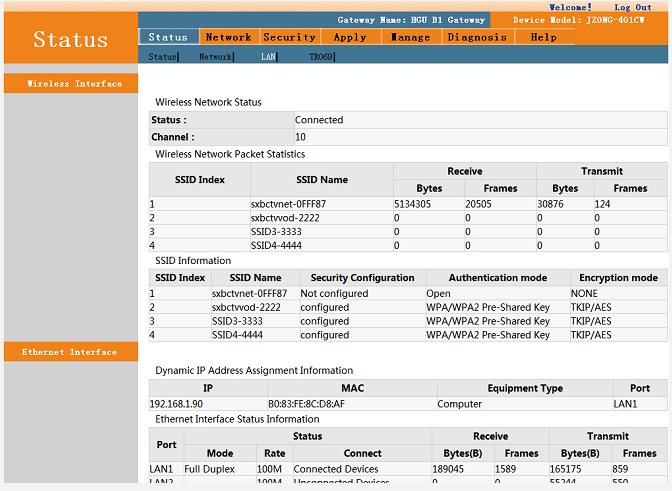
Task: Select the Status tab in orange navigation bar
Action: pos(167,37)
